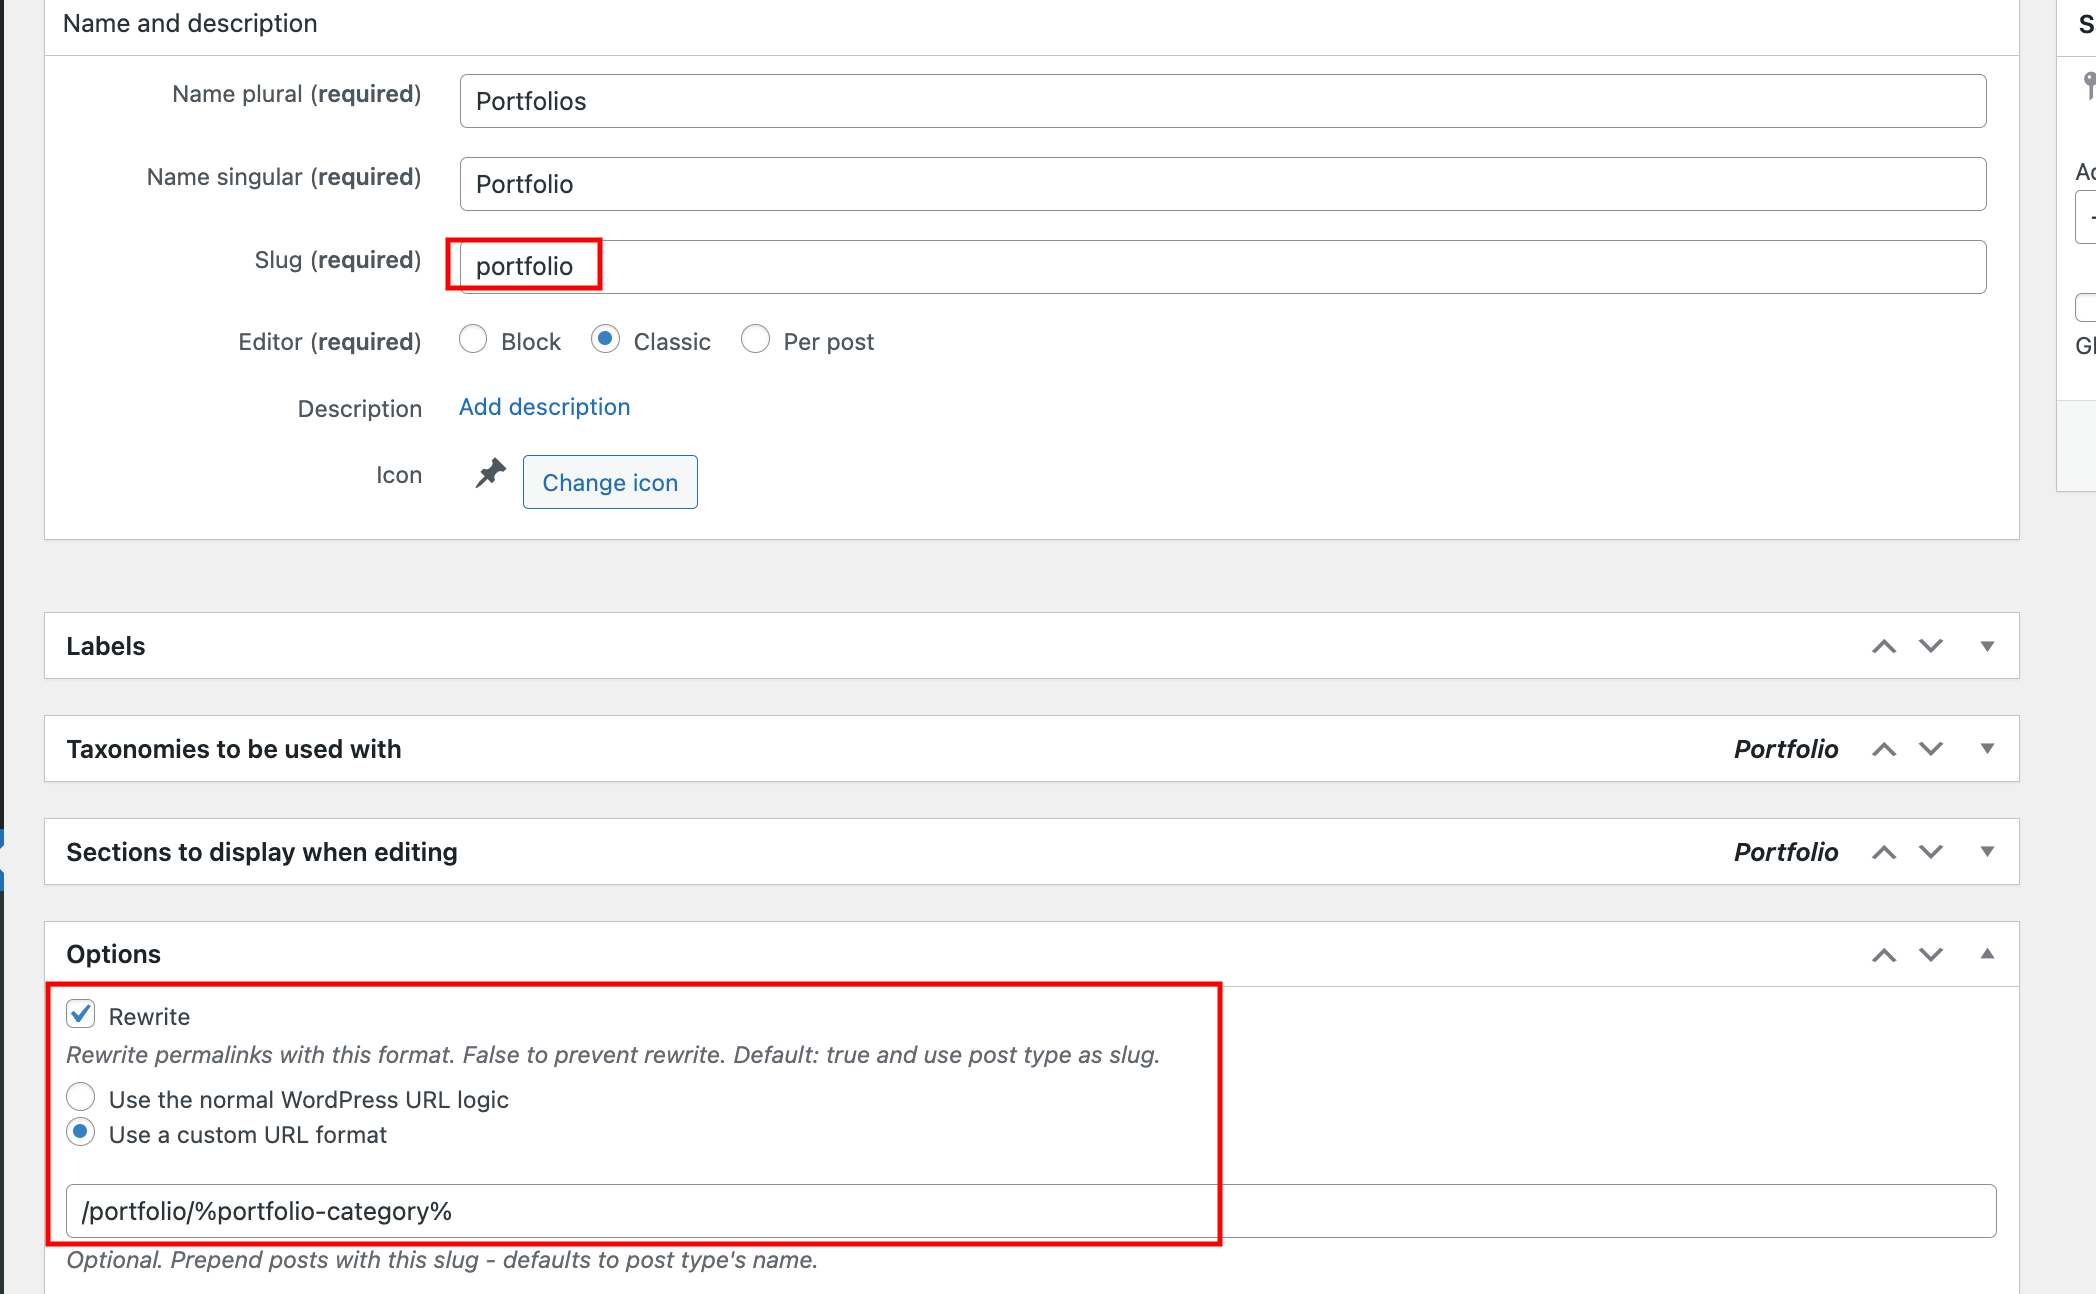
Task: Move Sections to display panel up
Action: (1884, 852)
